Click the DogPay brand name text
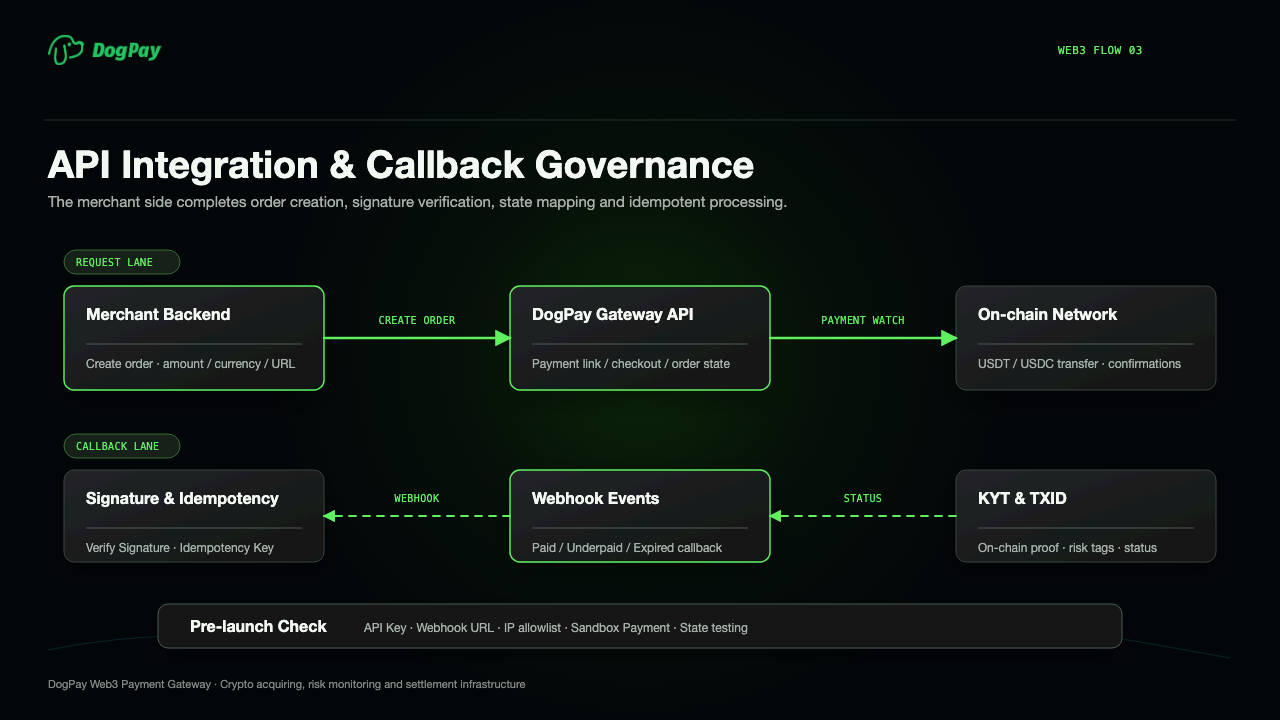 [126, 50]
